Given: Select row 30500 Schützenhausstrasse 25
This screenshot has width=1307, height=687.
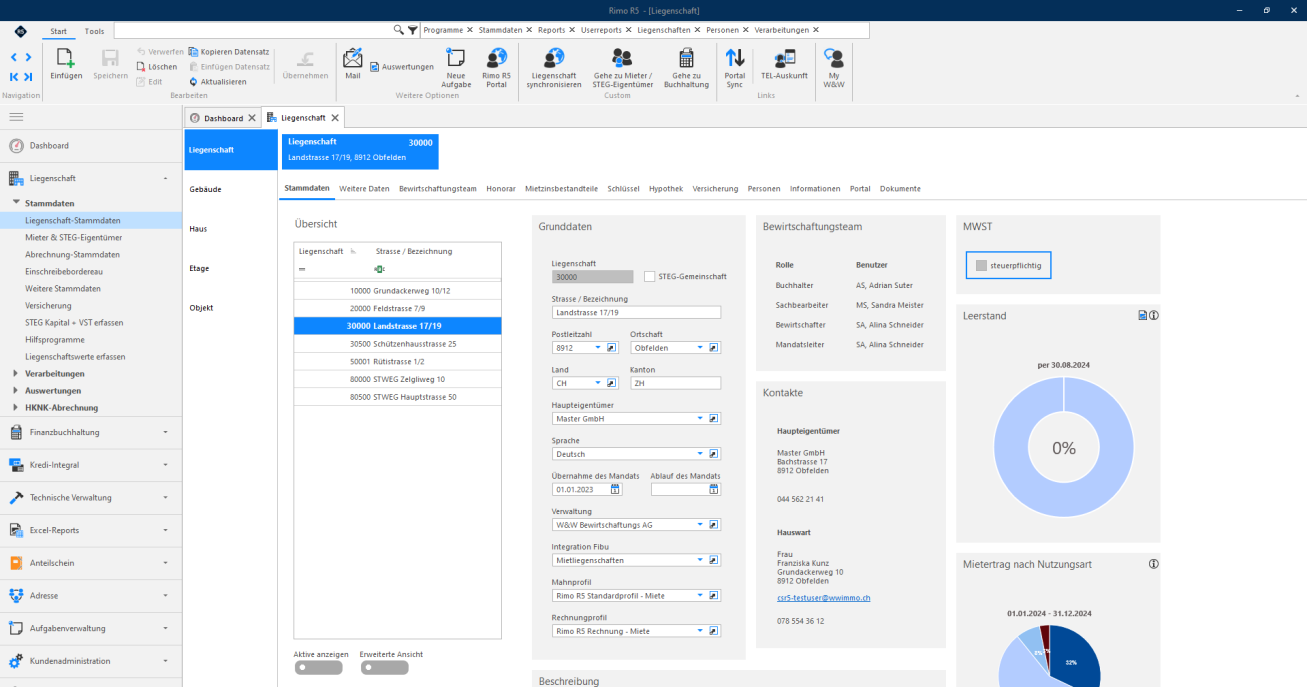Looking at the screenshot, I should click(x=397, y=343).
